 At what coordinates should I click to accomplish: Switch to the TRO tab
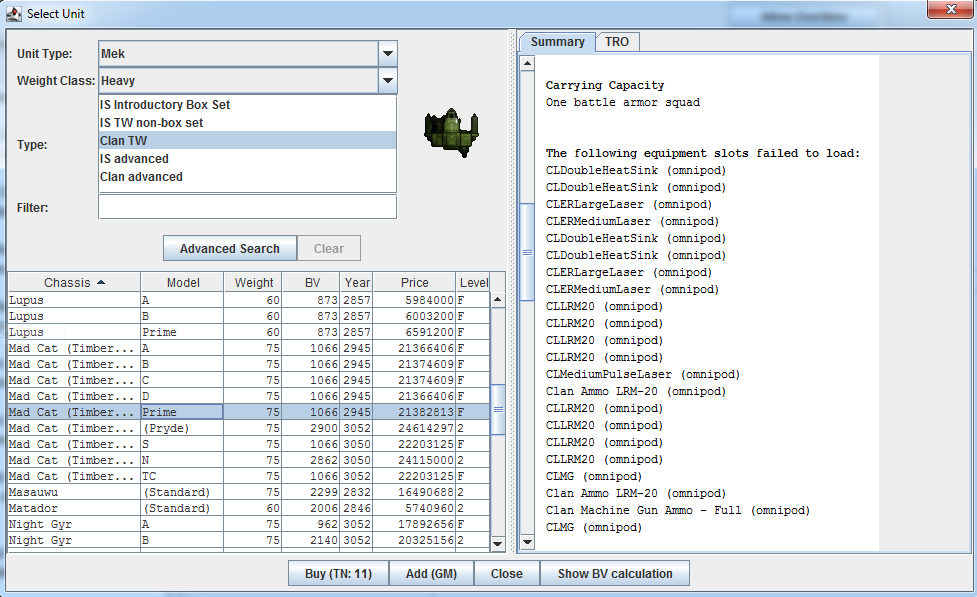pos(617,42)
